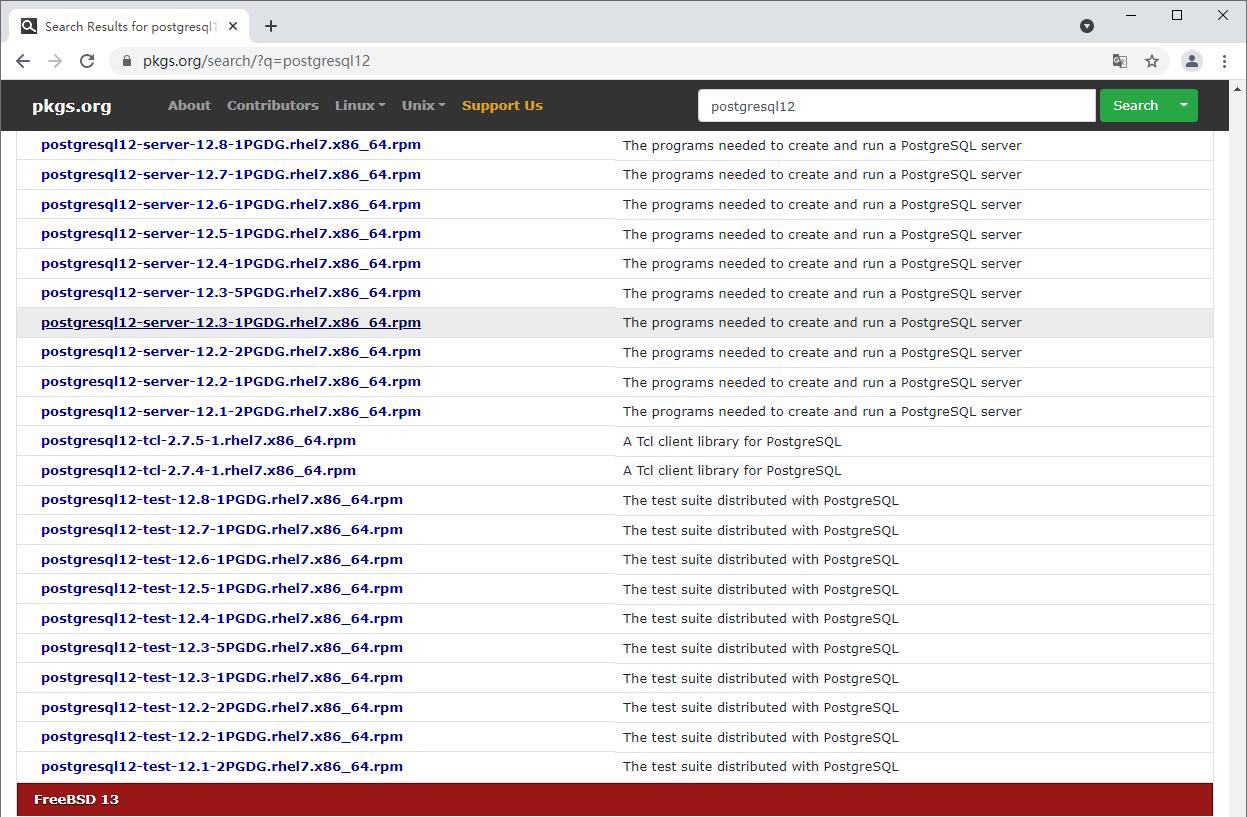Click description of postgresql12-test-12.1-2PGDG row
This screenshot has height=817, width=1247.
[761, 767]
